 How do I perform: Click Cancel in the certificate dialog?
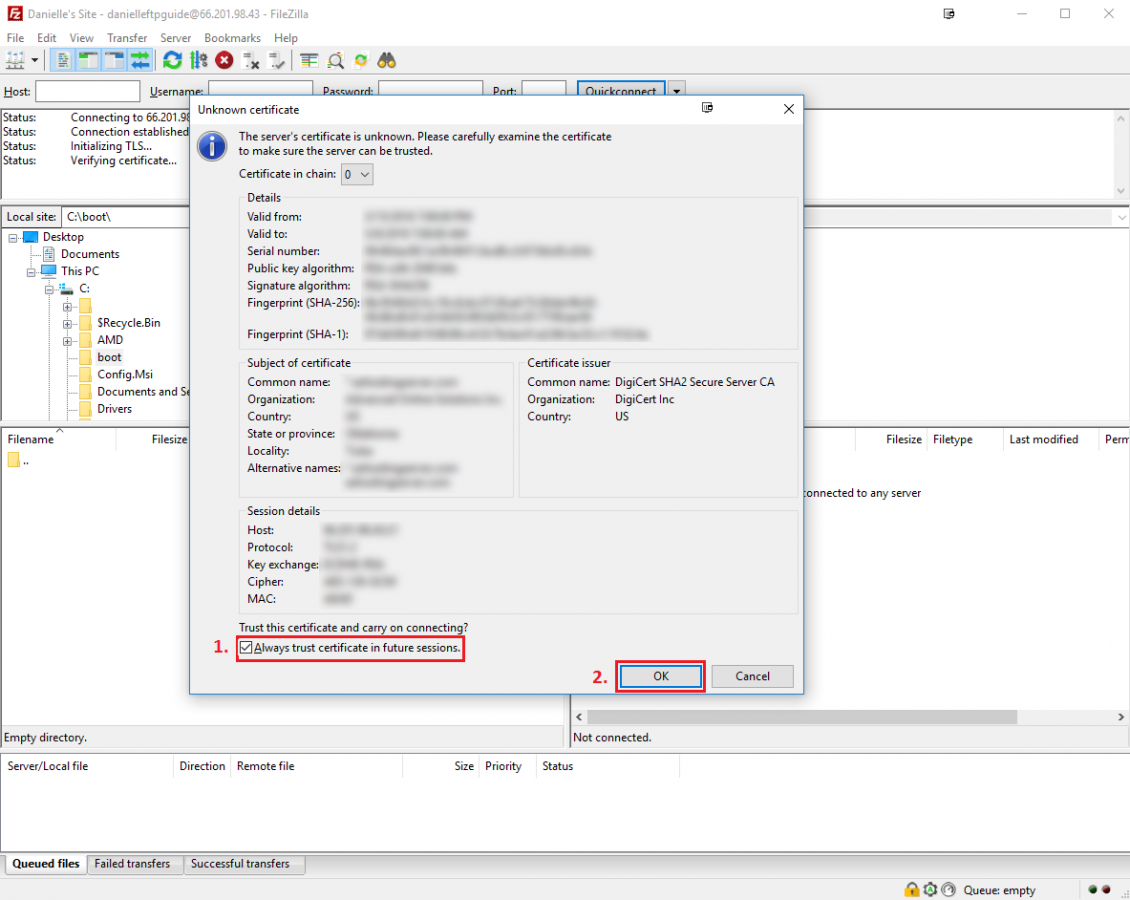752,676
